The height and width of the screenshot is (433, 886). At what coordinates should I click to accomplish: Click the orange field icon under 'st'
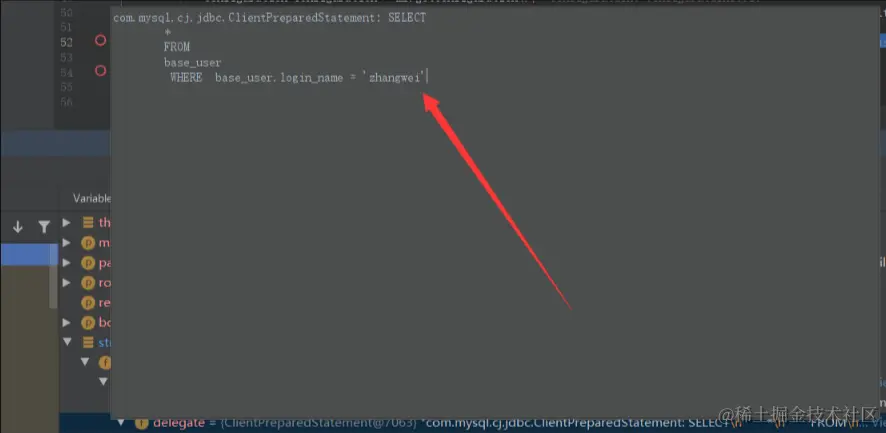[105, 362]
